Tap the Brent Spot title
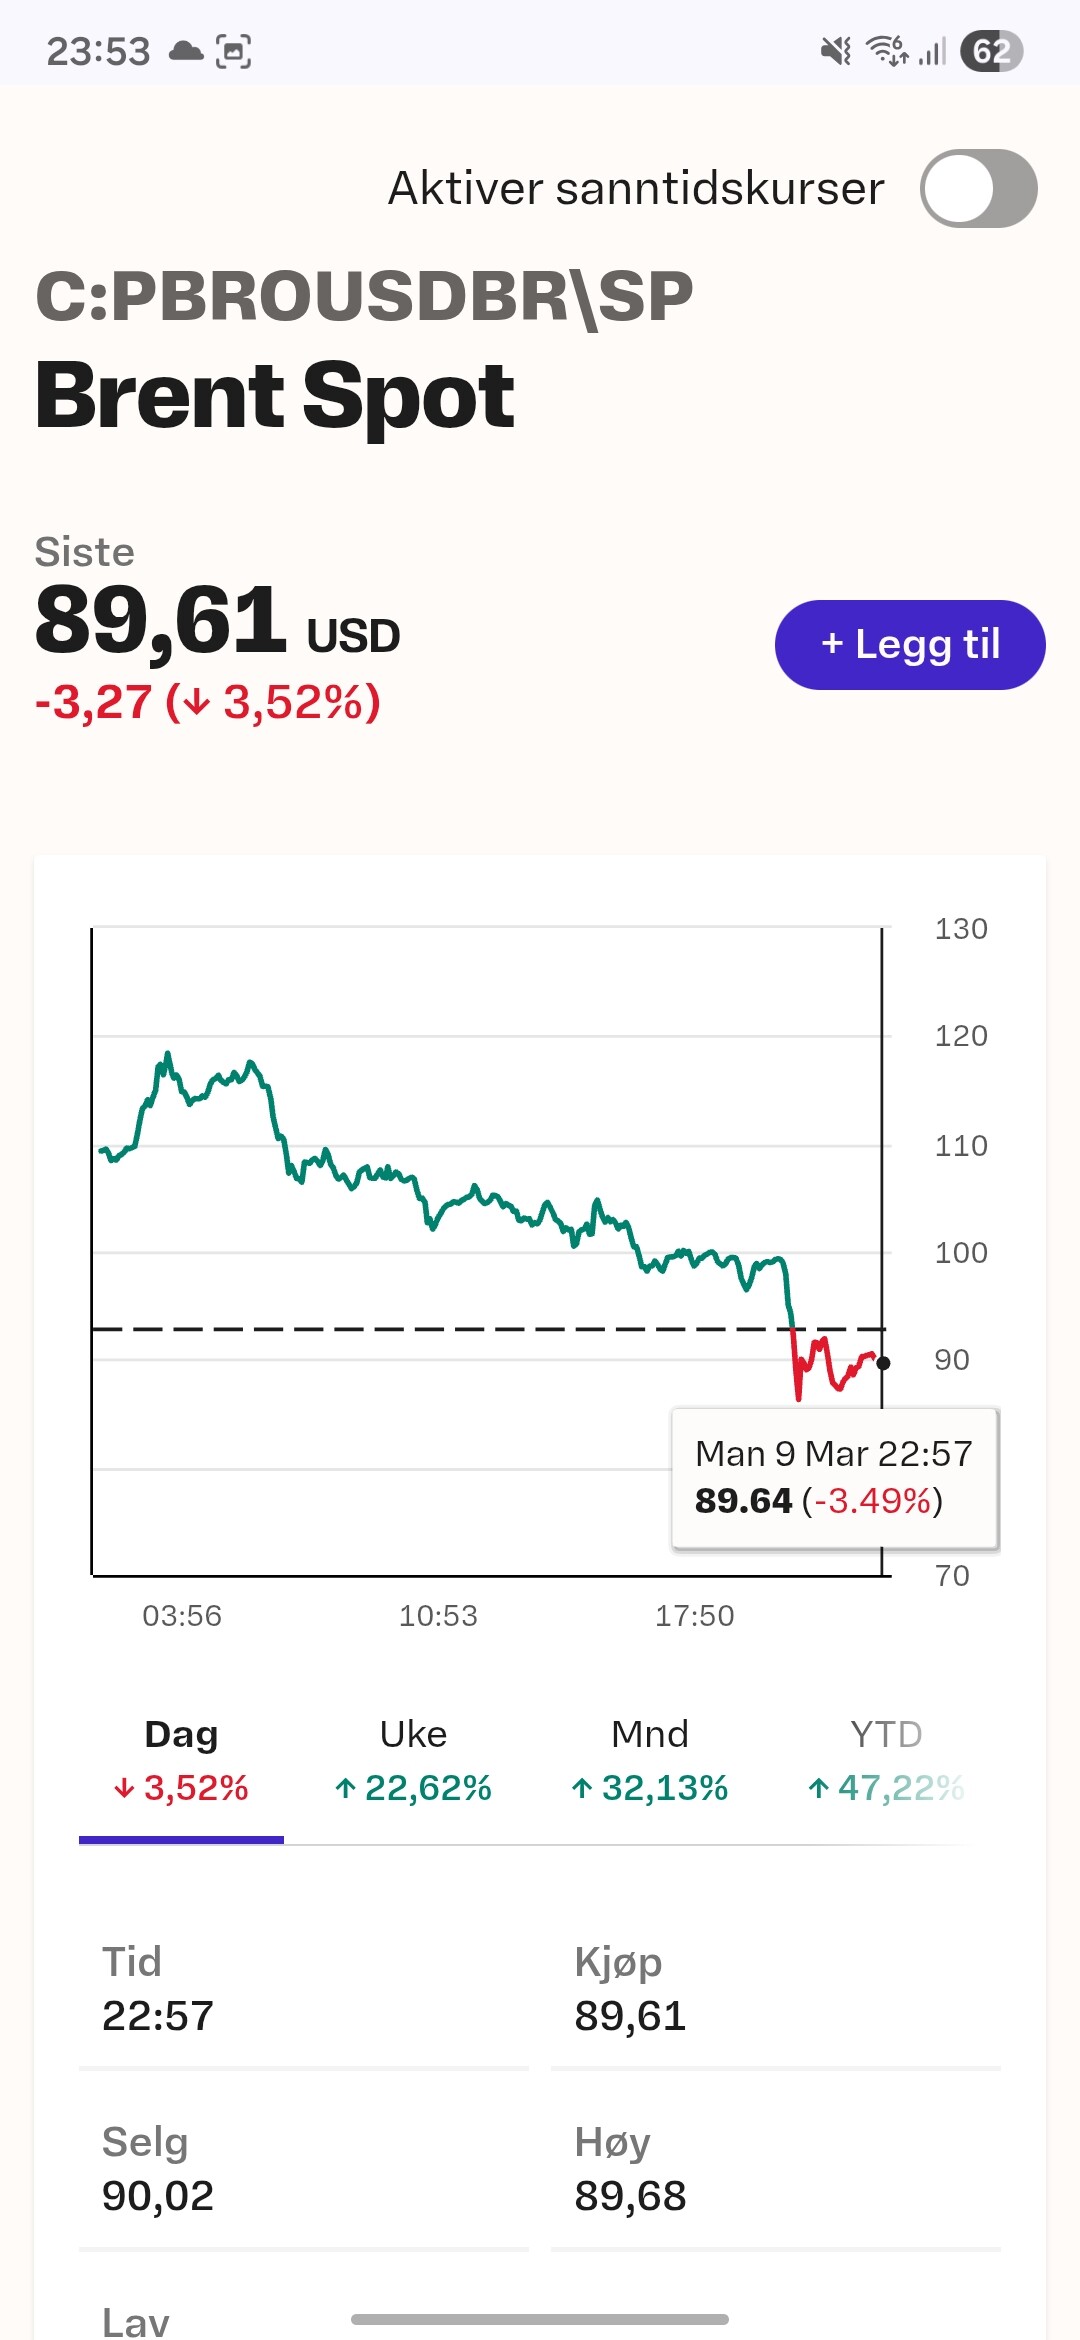This screenshot has height=2340, width=1080. point(275,396)
